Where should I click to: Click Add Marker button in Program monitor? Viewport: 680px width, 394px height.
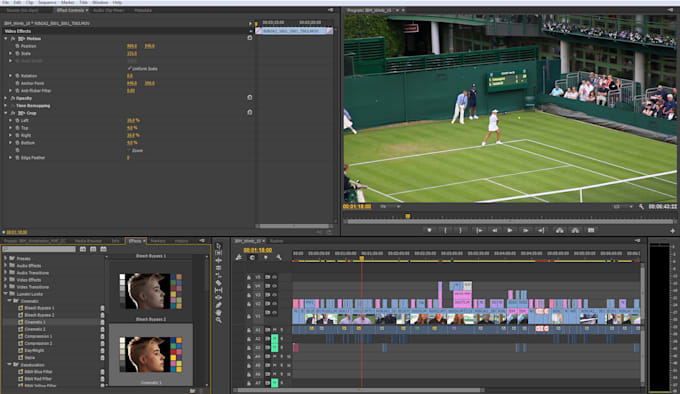pos(429,231)
